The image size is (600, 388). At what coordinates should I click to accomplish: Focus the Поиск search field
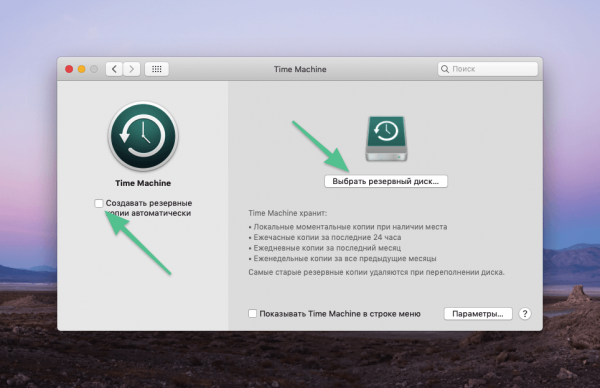coord(488,69)
